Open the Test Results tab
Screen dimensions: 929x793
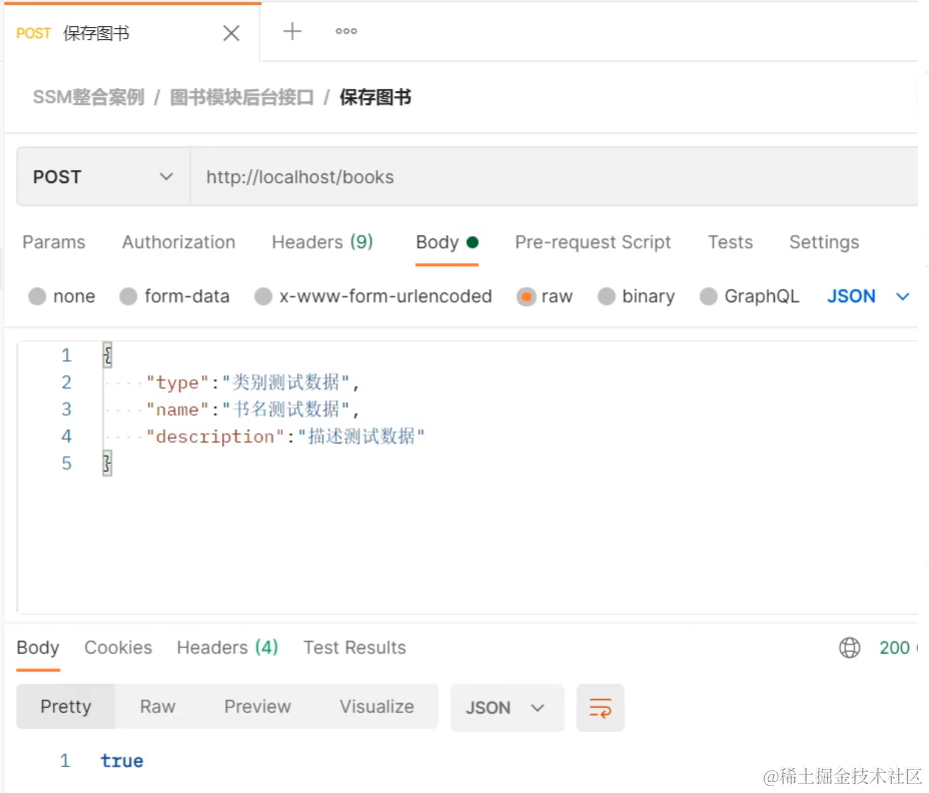coord(355,648)
